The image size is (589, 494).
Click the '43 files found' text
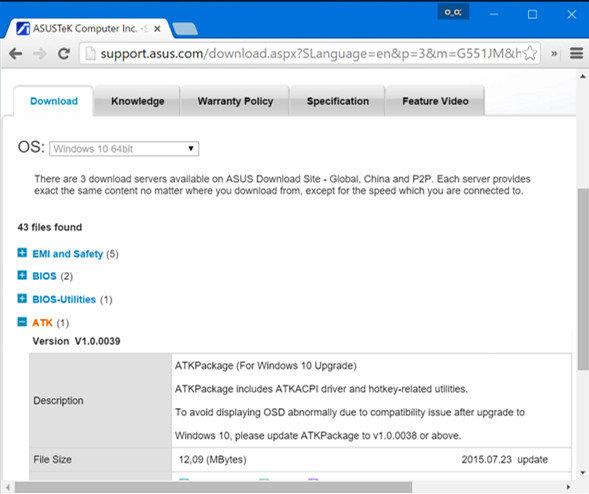coord(50,227)
